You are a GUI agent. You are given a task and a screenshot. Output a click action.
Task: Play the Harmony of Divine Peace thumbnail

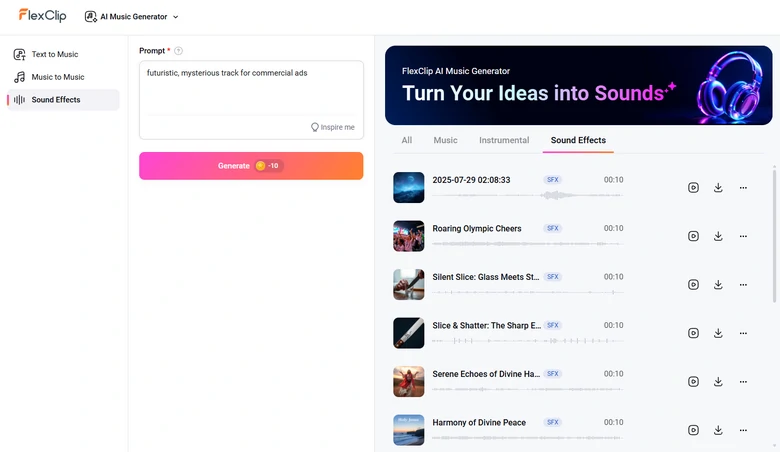408,430
